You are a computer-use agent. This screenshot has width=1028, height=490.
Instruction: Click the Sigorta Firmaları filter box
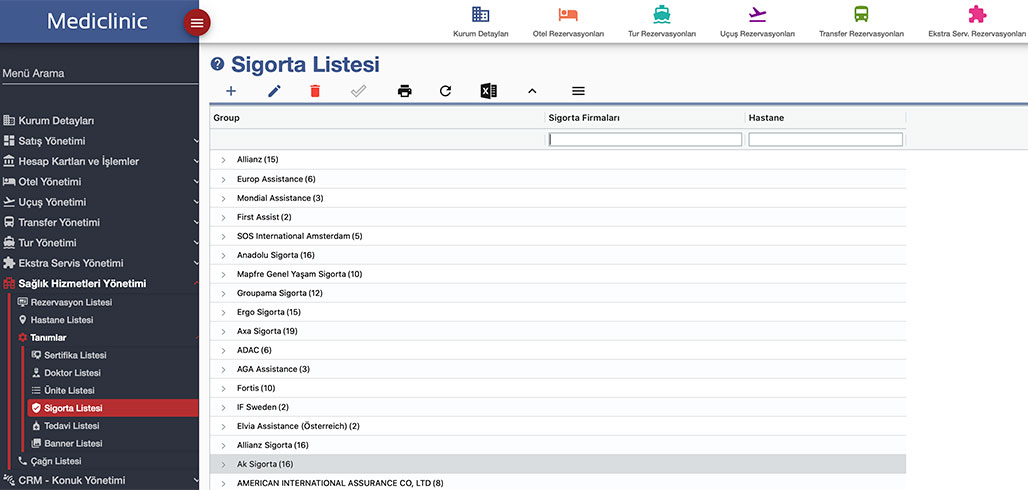[645, 139]
